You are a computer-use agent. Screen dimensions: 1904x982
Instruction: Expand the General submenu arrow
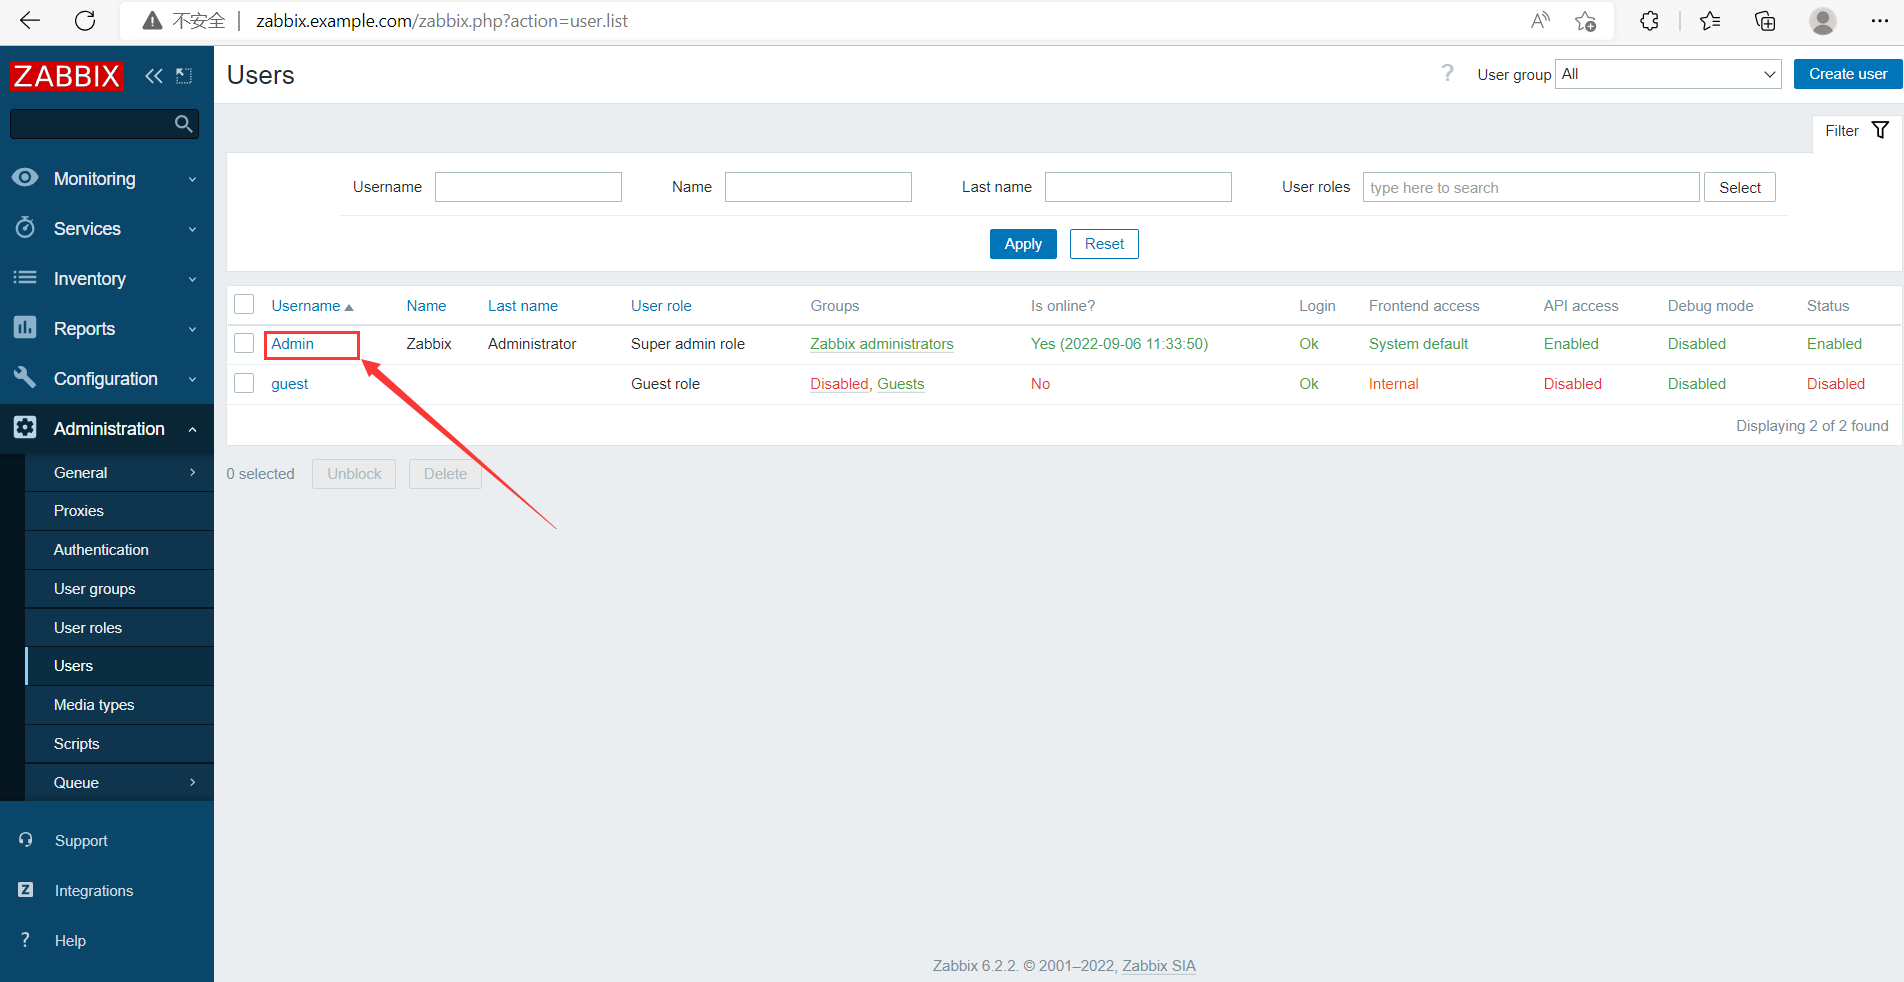click(x=193, y=472)
